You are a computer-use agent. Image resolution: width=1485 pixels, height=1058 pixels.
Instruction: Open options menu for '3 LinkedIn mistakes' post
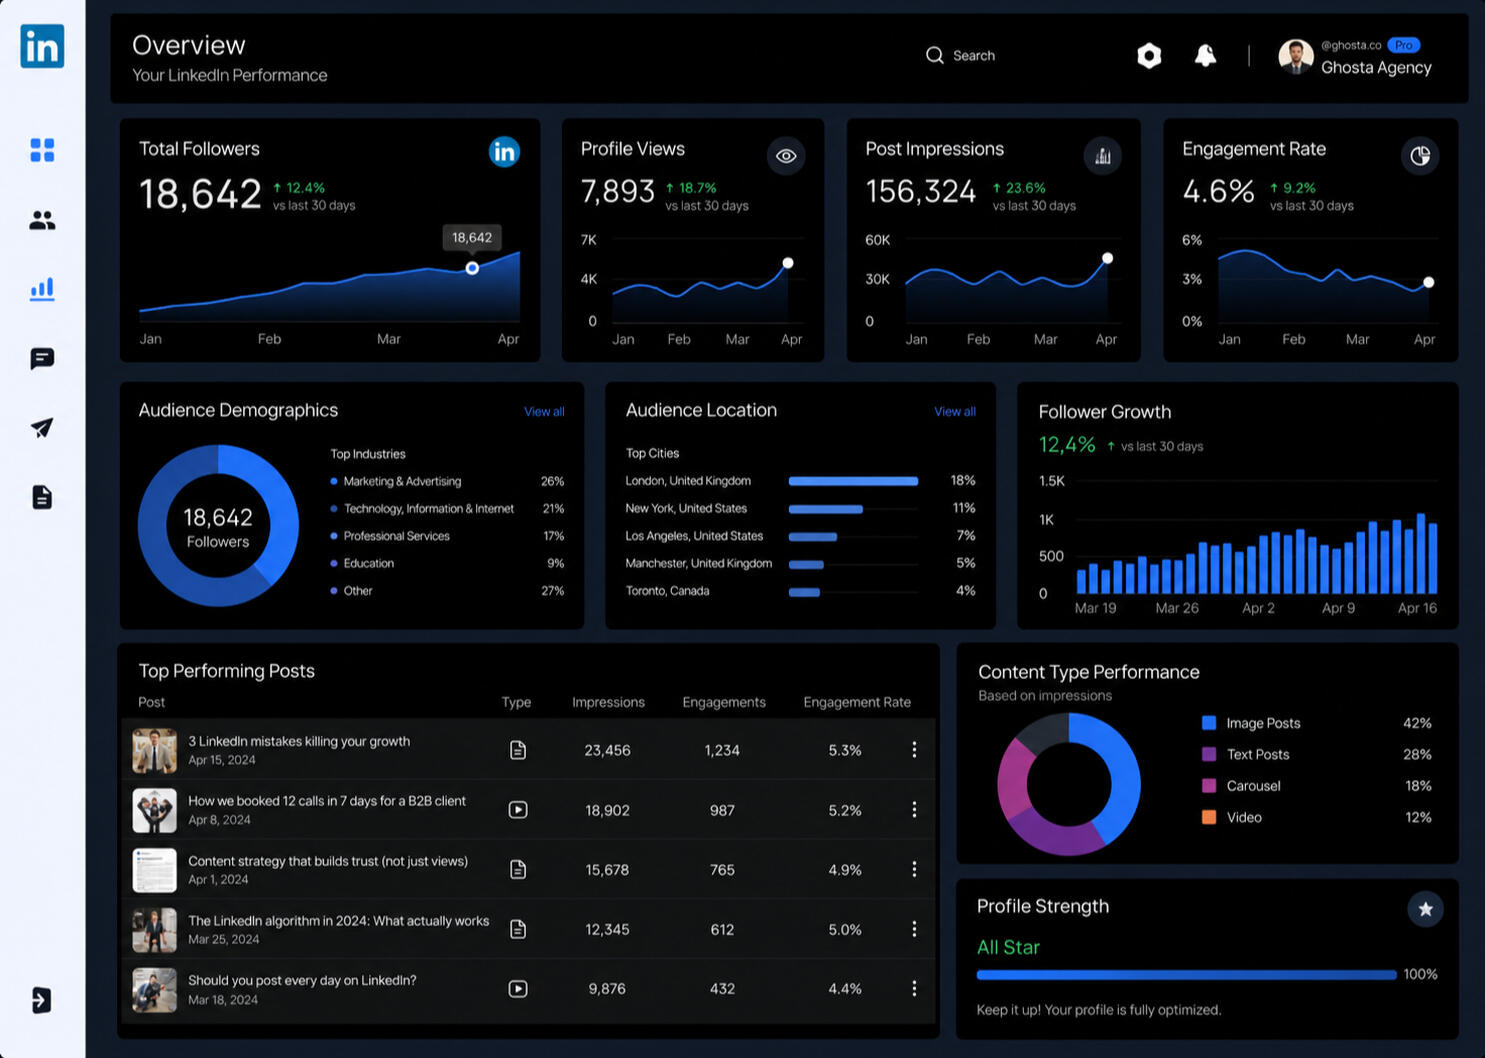(914, 750)
